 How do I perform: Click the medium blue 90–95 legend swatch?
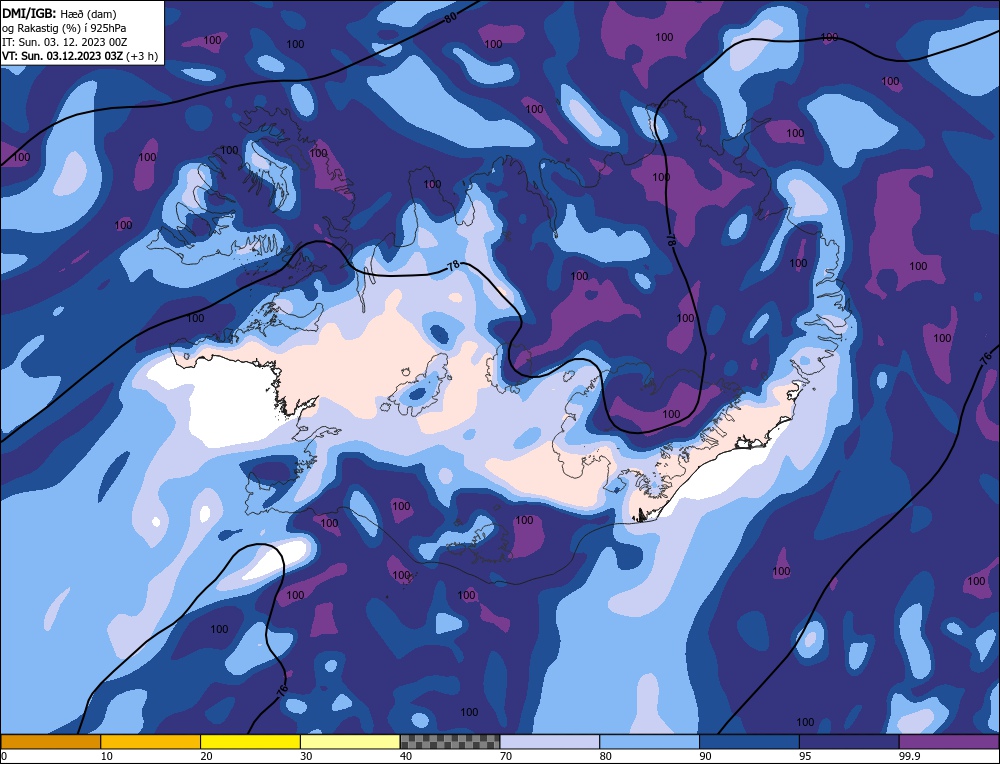click(749, 742)
